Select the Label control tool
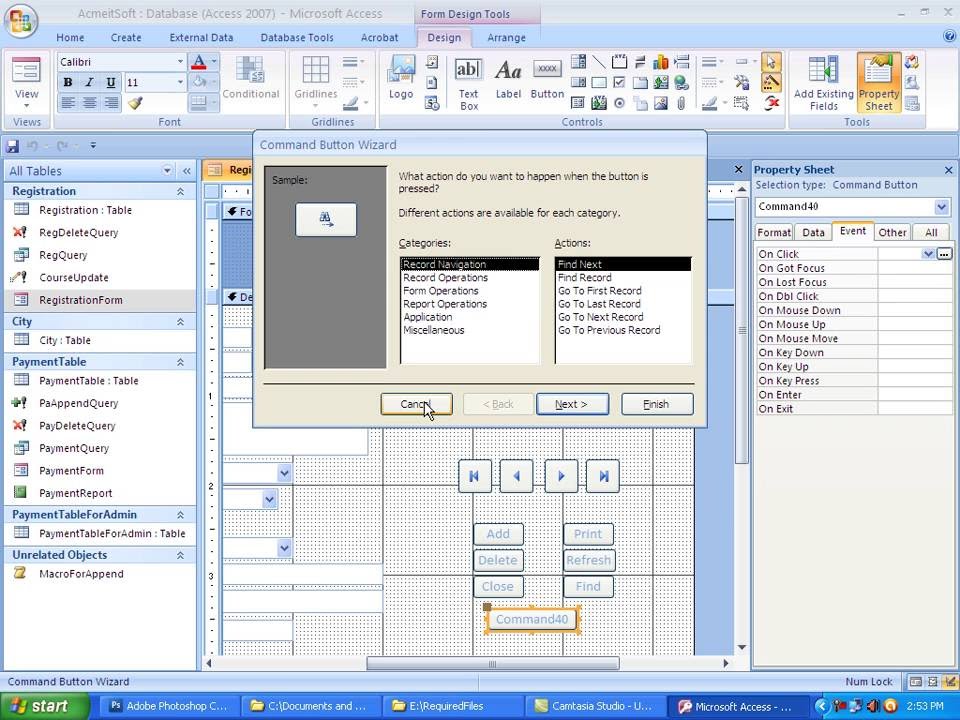 (x=508, y=78)
